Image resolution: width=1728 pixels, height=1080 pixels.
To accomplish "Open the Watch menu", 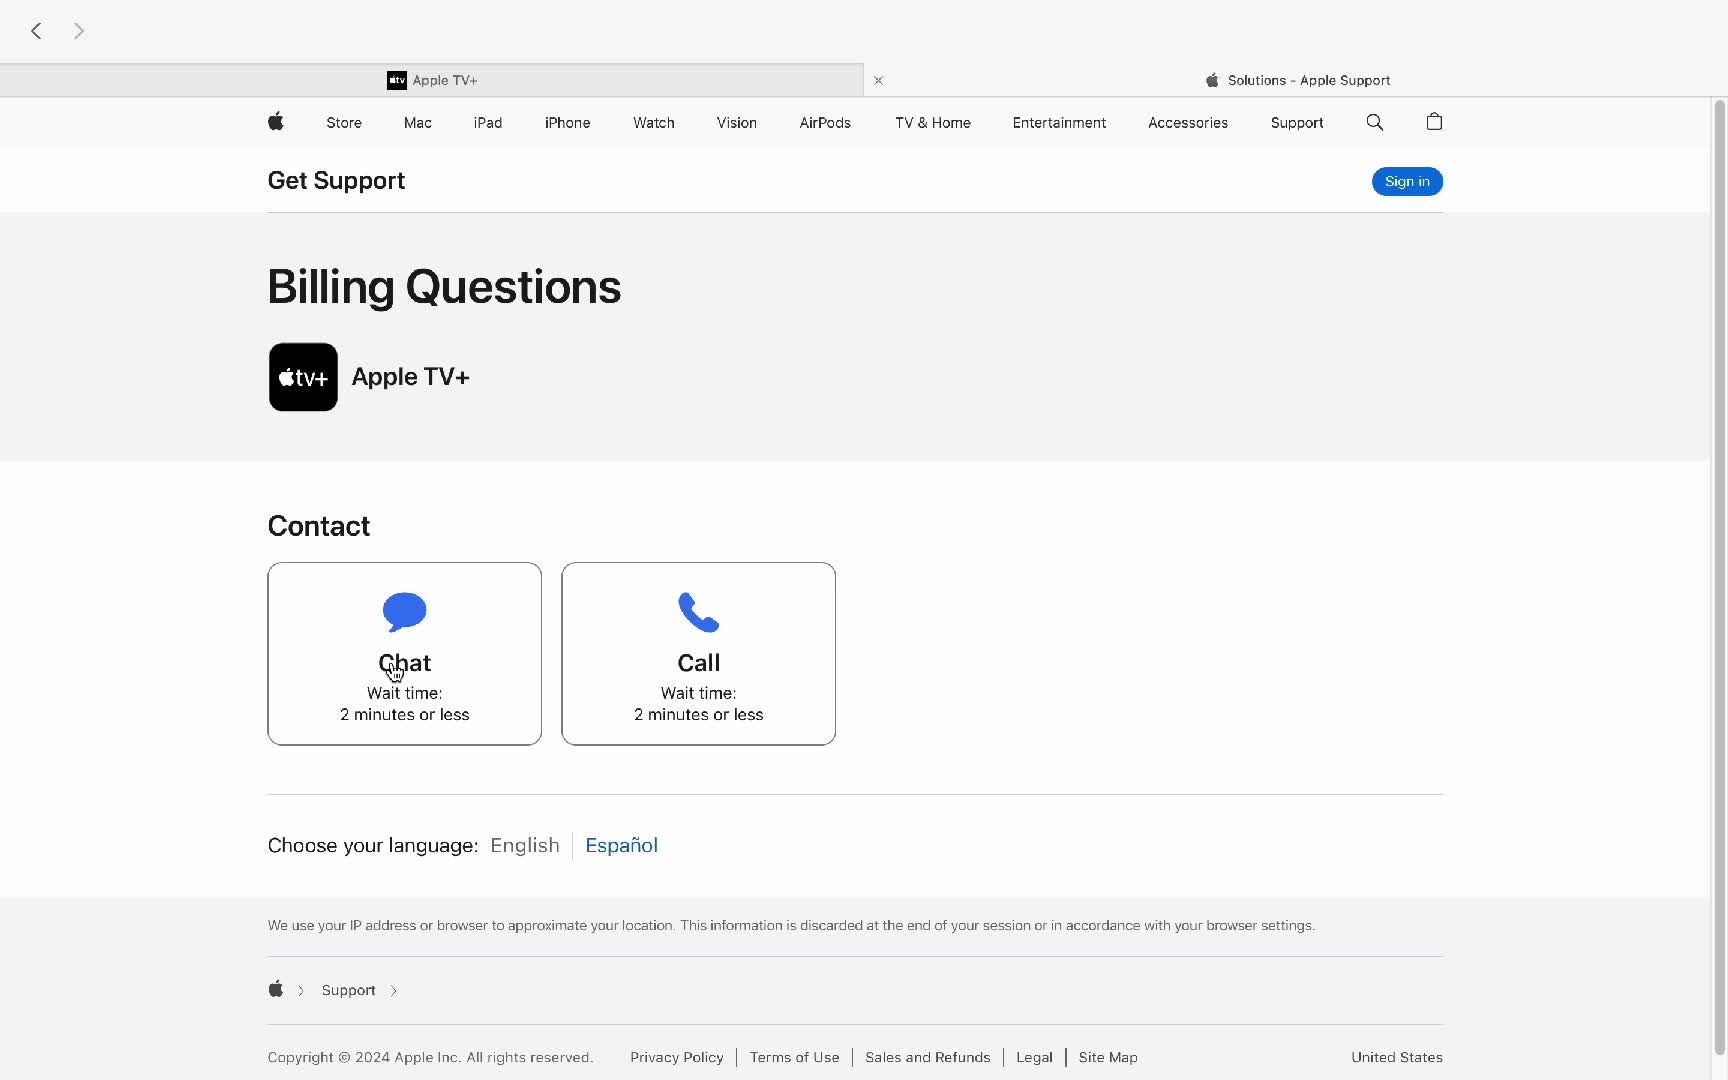I will coord(654,123).
